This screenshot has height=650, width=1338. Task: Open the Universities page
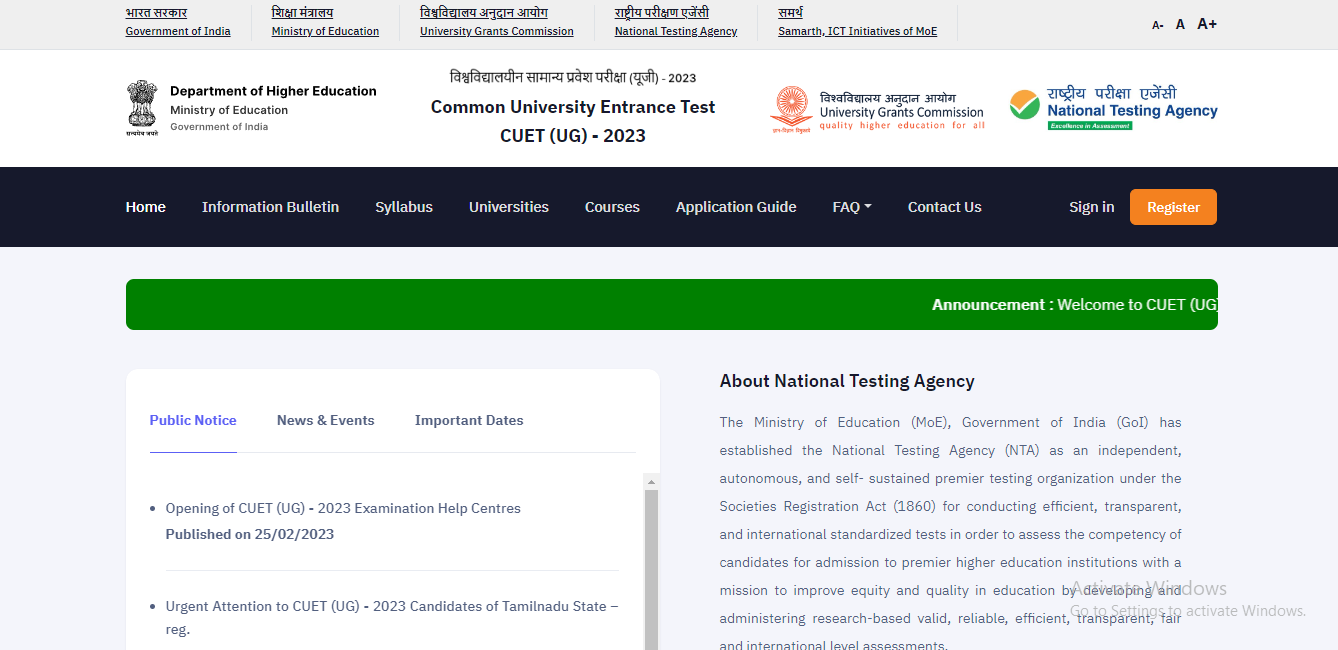coord(509,207)
